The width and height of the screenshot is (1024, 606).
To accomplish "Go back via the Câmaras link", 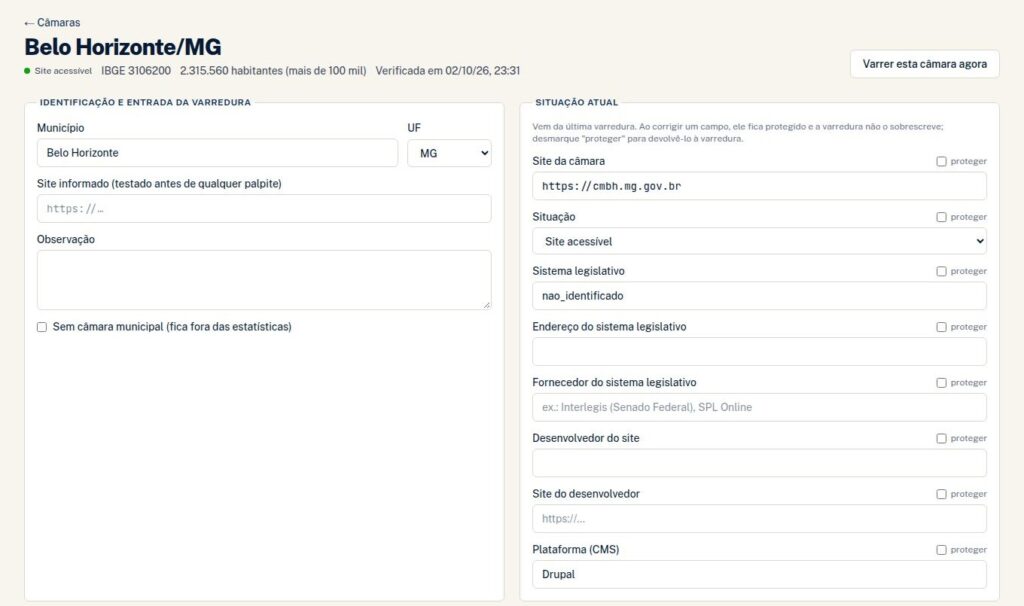I will (52, 22).
